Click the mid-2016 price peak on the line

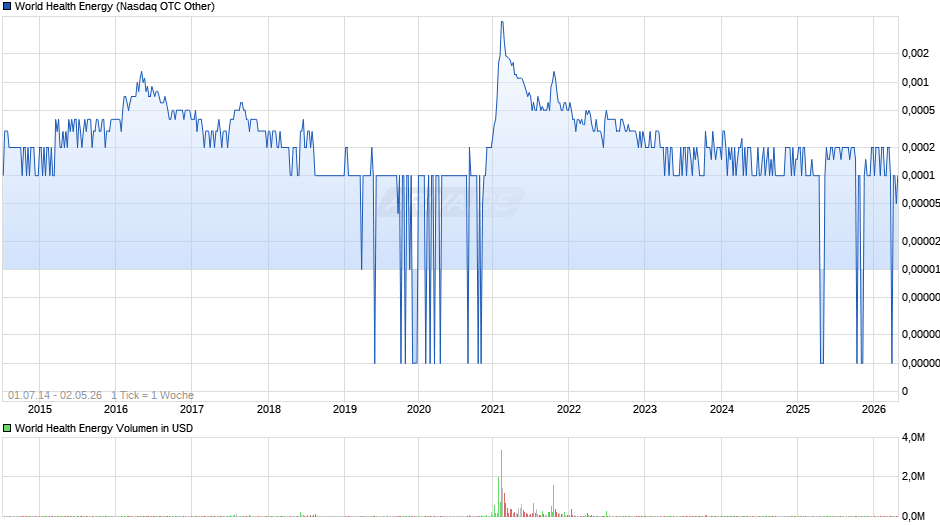click(141, 73)
